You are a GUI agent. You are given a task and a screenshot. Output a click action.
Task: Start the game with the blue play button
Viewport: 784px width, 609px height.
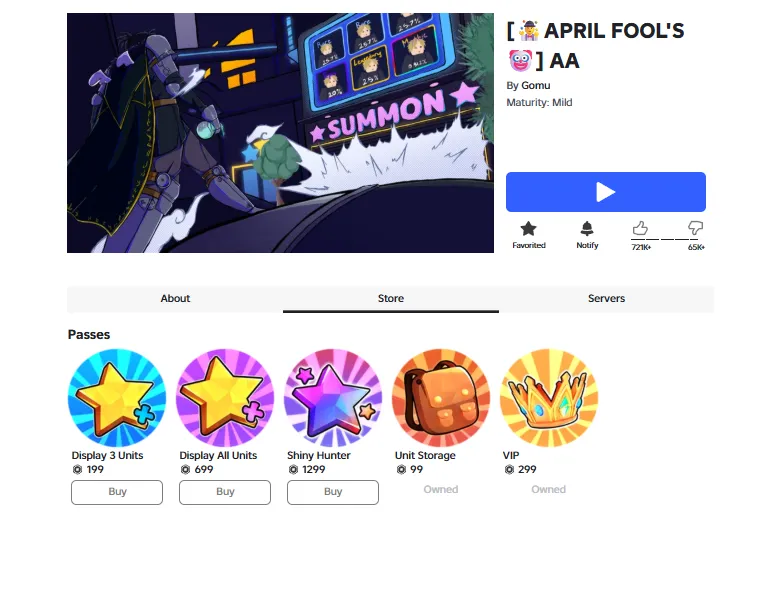606,192
